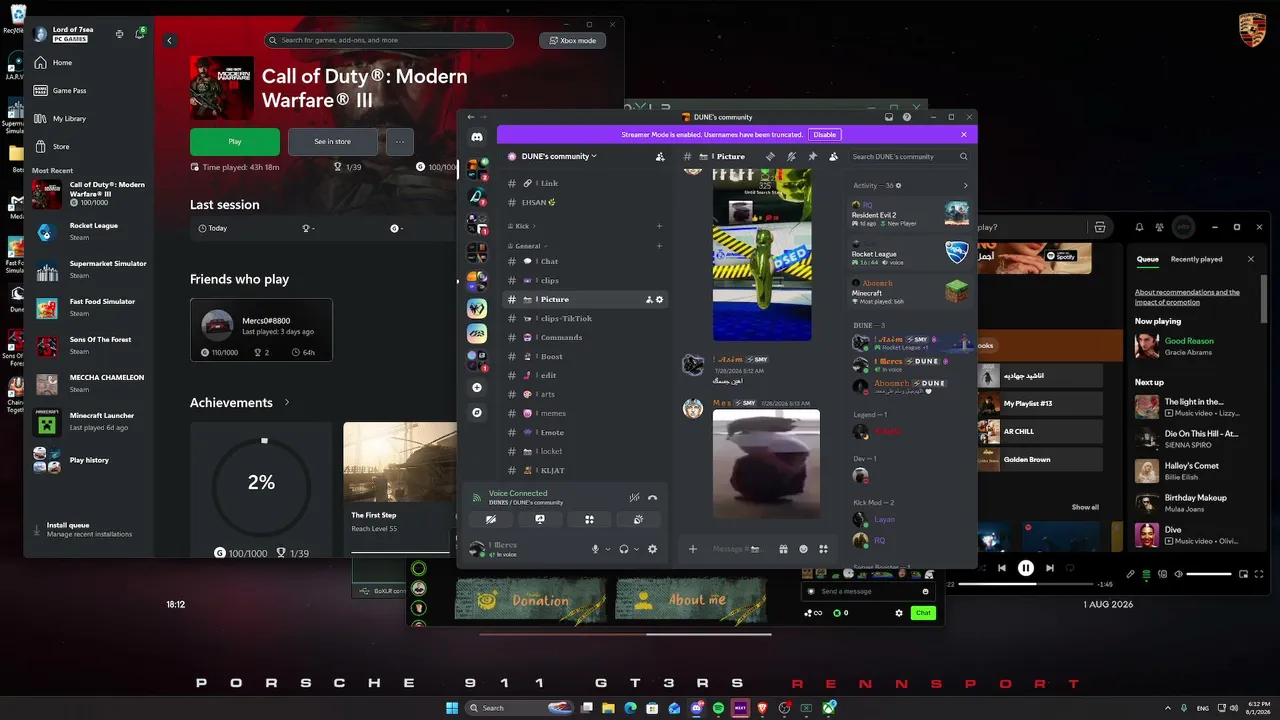This screenshot has height=720, width=1280.
Task: Open settings gear for Picture channel row
Action: (659, 300)
